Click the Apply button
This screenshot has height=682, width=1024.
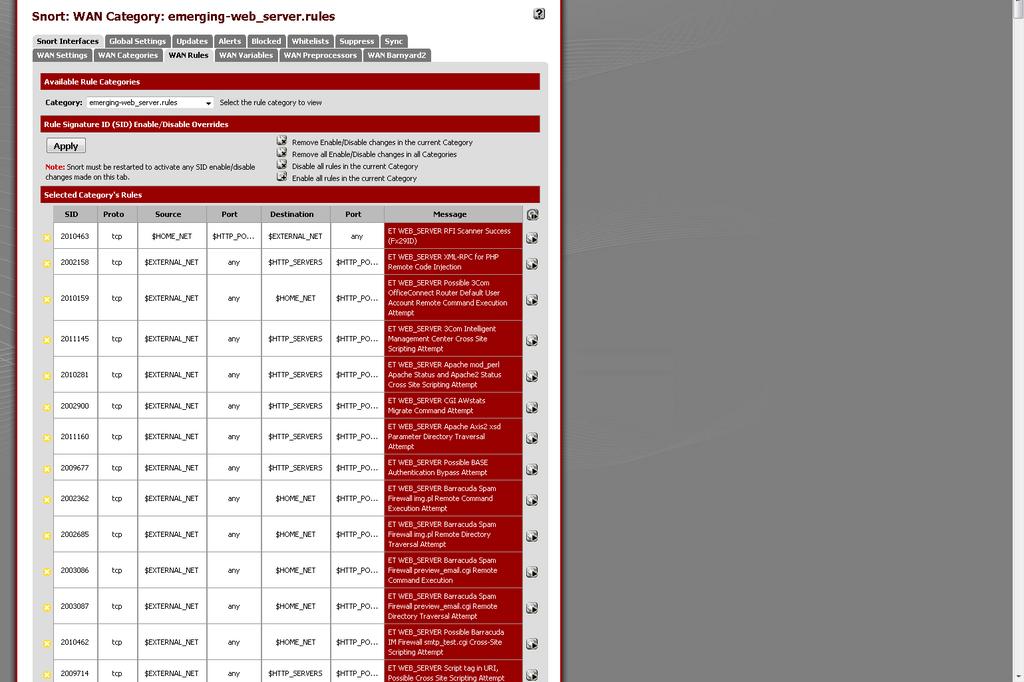tap(66, 146)
